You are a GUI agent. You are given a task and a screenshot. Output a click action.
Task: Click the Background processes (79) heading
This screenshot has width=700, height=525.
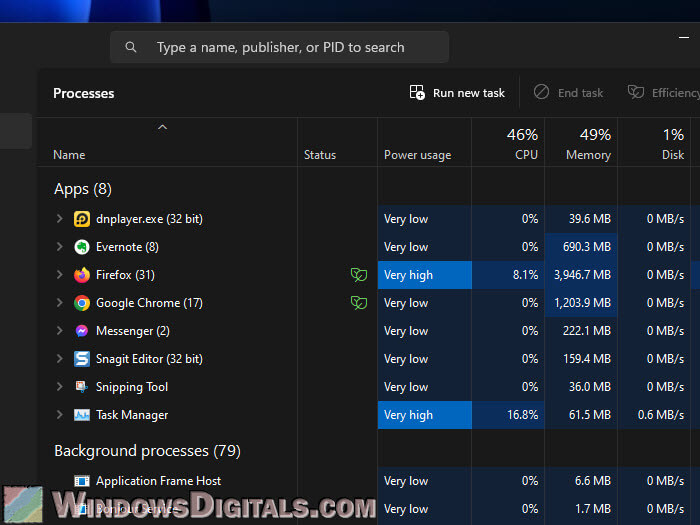pos(147,451)
